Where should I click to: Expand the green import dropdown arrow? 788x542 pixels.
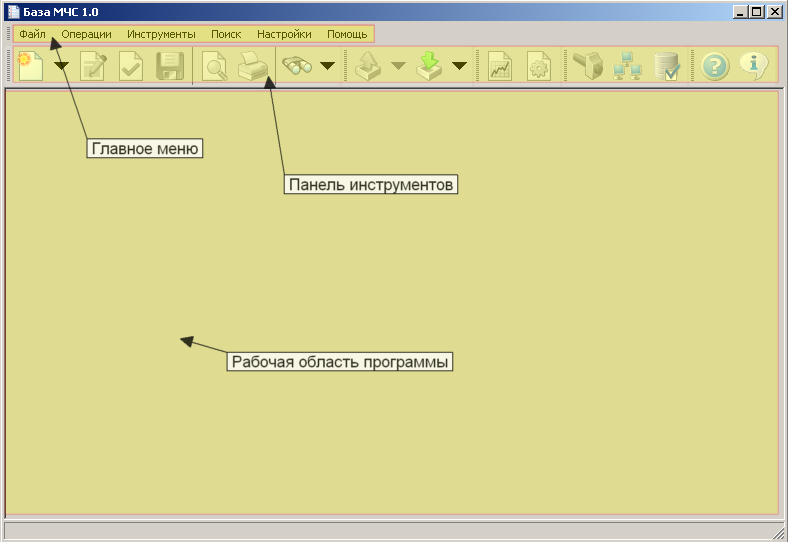click(459, 66)
